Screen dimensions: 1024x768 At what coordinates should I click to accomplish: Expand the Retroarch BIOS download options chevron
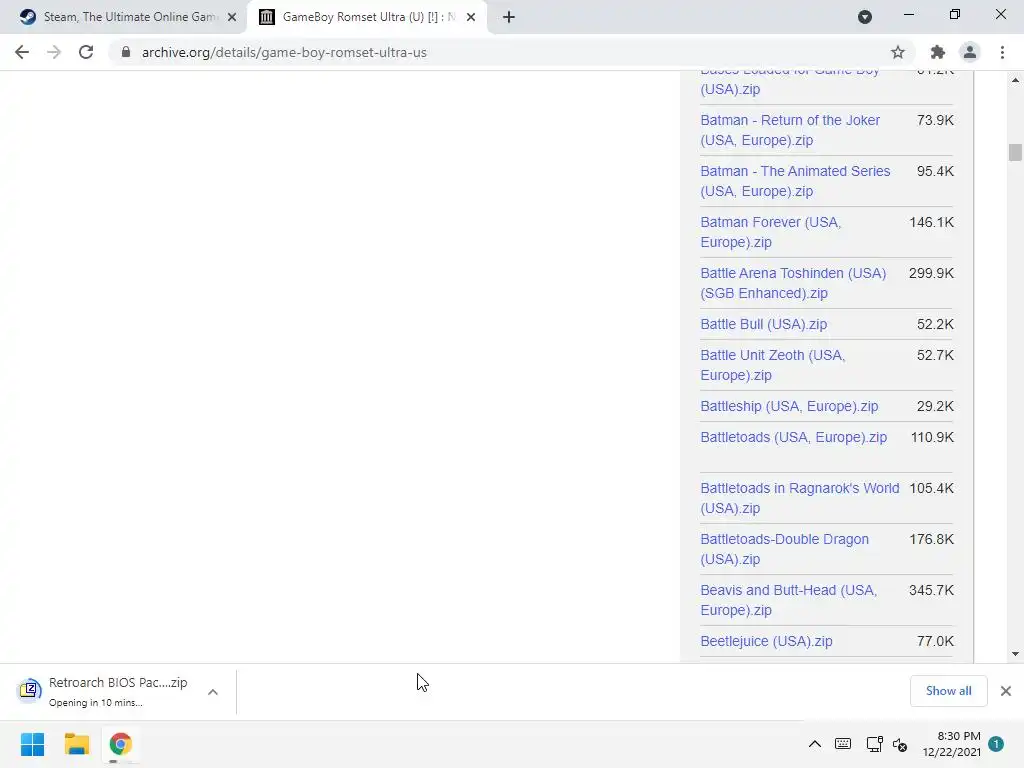click(213, 692)
